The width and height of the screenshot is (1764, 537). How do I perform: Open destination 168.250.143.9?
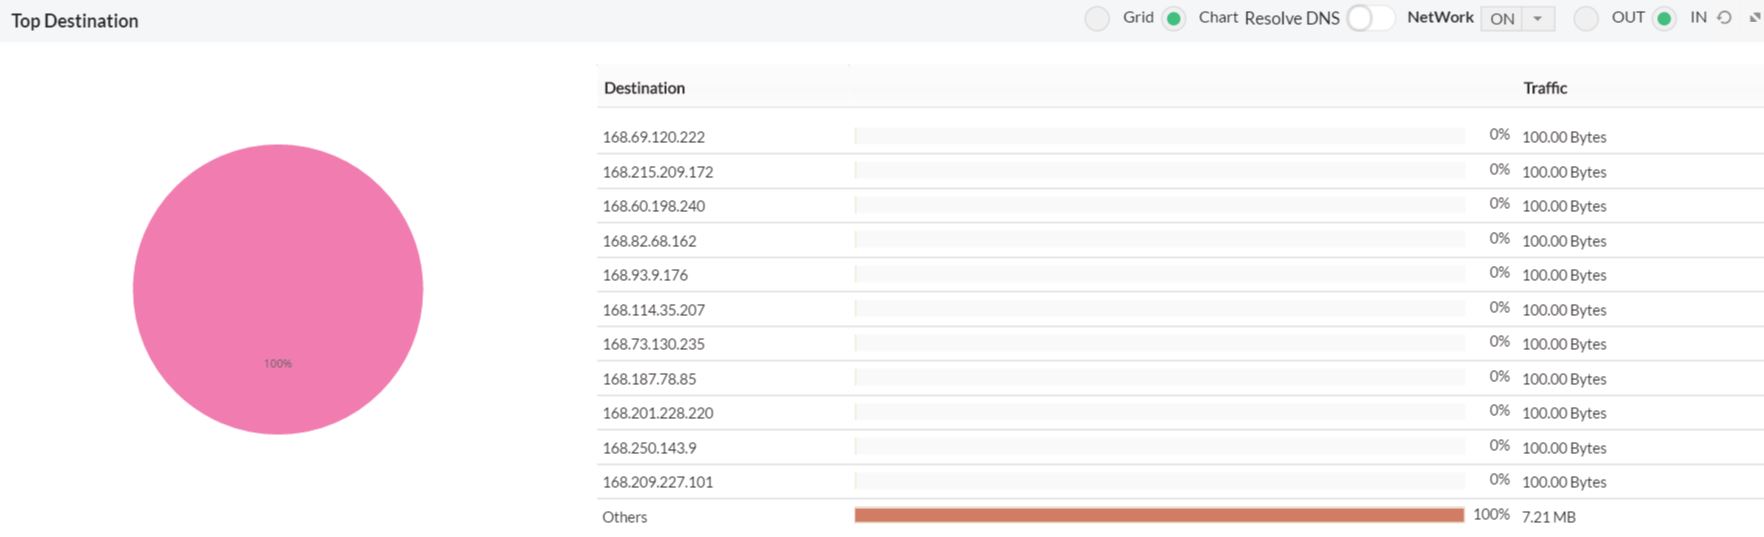pyautogui.click(x=649, y=448)
